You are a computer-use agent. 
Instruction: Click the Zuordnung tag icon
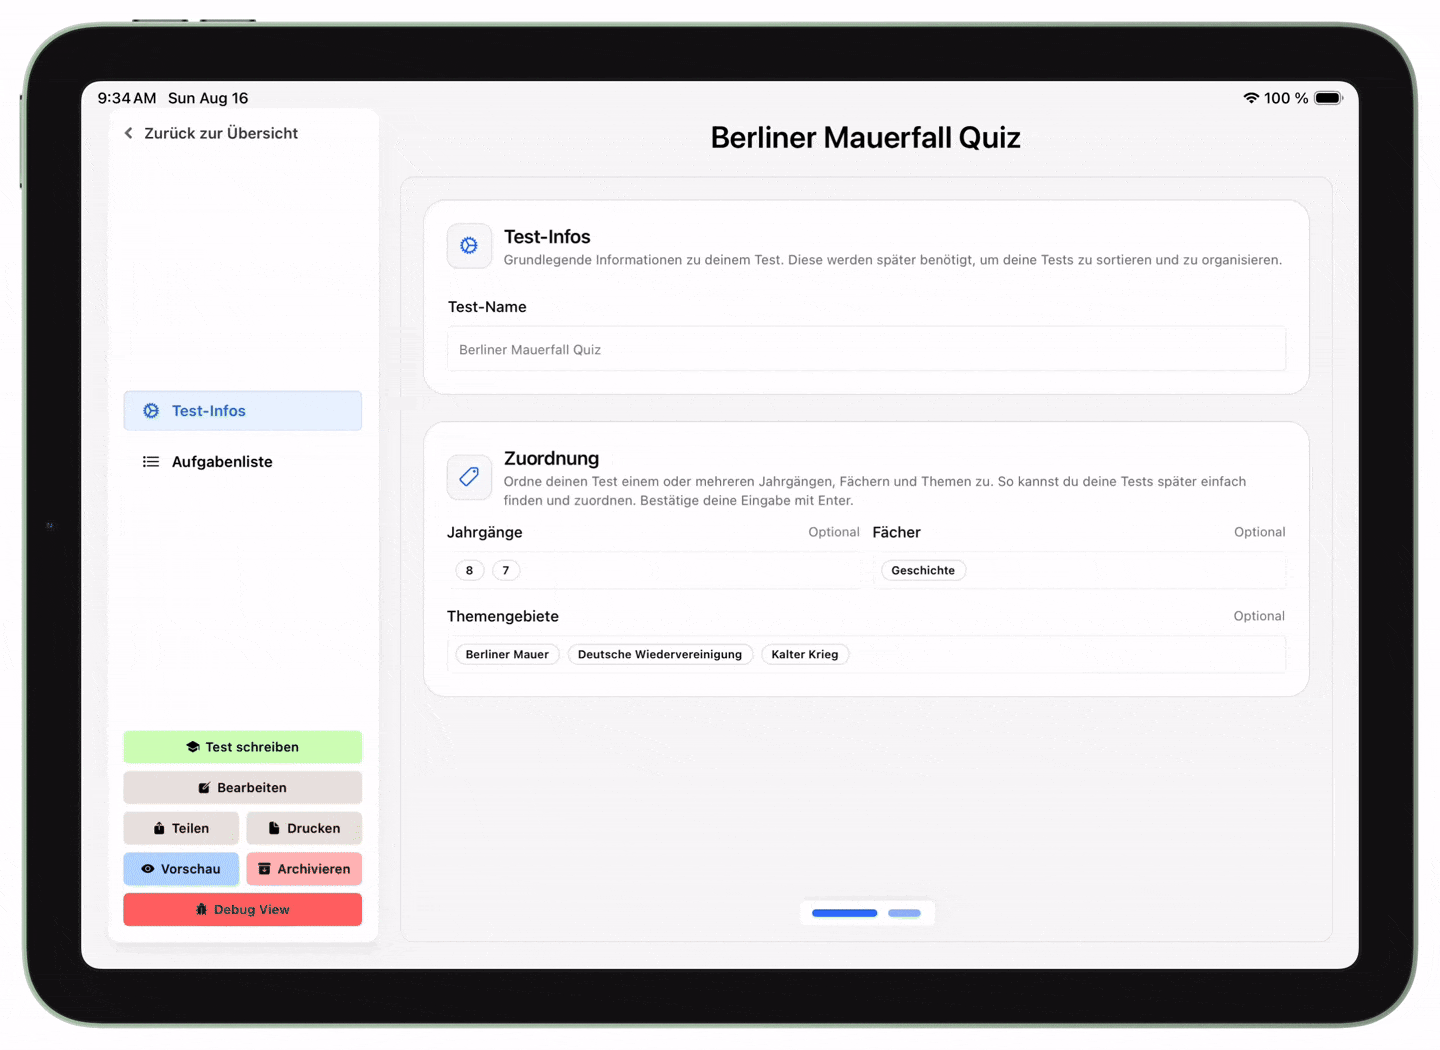(x=469, y=477)
